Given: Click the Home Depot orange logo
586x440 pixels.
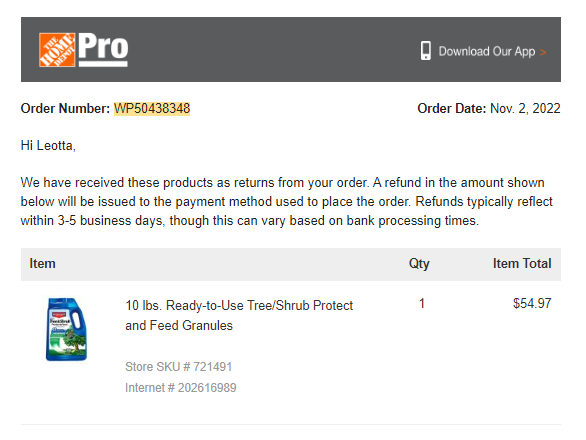Looking at the screenshot, I should pos(57,50).
